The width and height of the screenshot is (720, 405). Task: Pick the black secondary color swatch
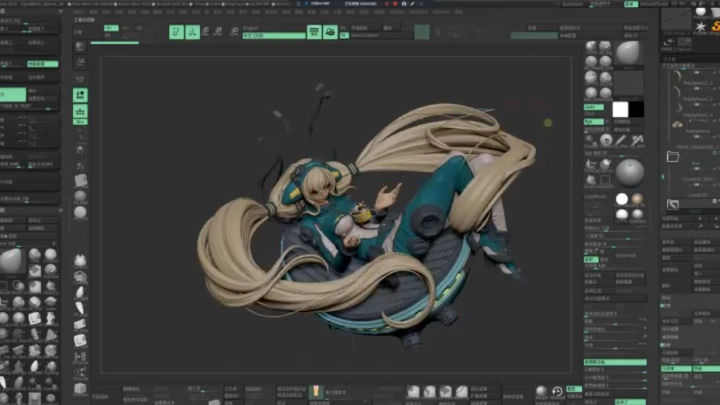pyautogui.click(x=636, y=109)
